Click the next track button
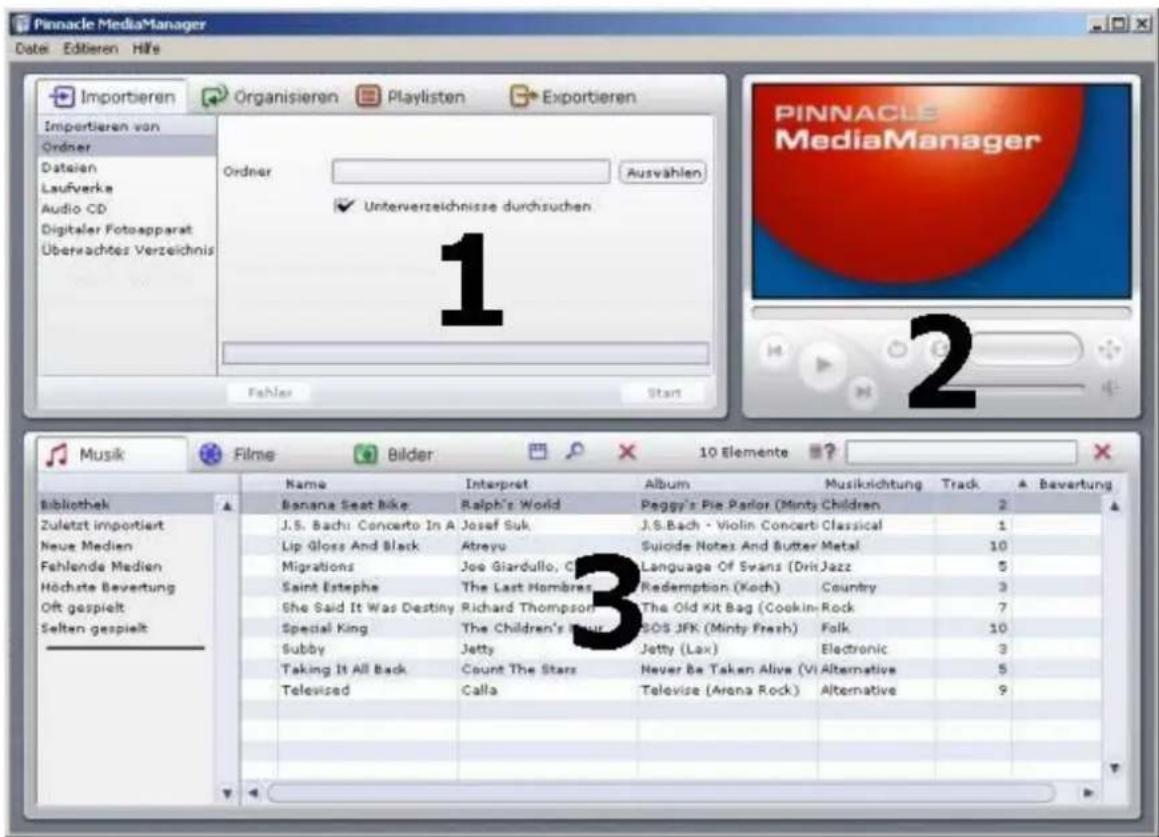Image resolution: width=1159 pixels, height=837 pixels. (x=863, y=390)
